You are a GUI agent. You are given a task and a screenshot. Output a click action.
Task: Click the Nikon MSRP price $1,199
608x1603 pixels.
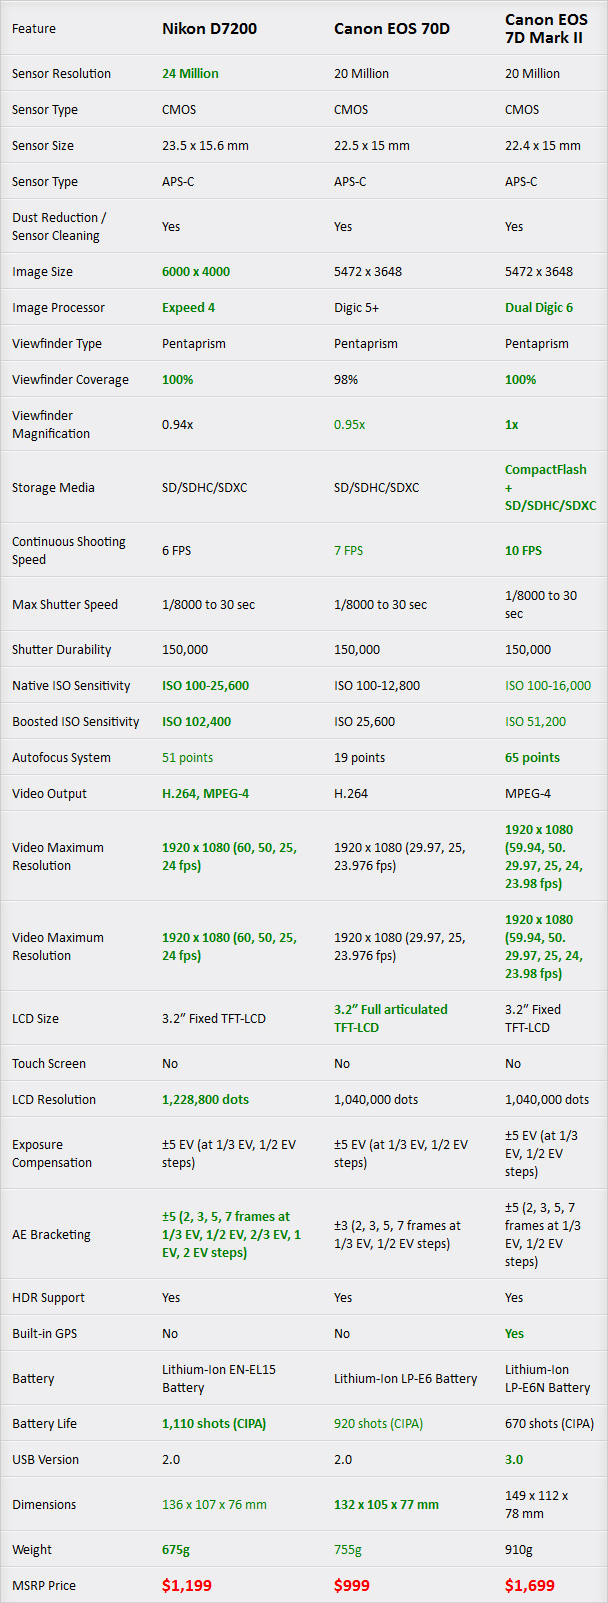187,1585
